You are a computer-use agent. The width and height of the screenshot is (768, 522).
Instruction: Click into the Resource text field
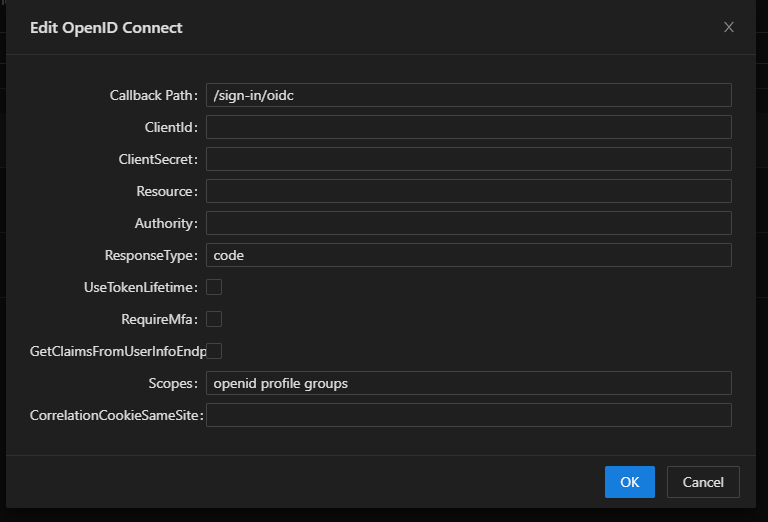pos(468,191)
